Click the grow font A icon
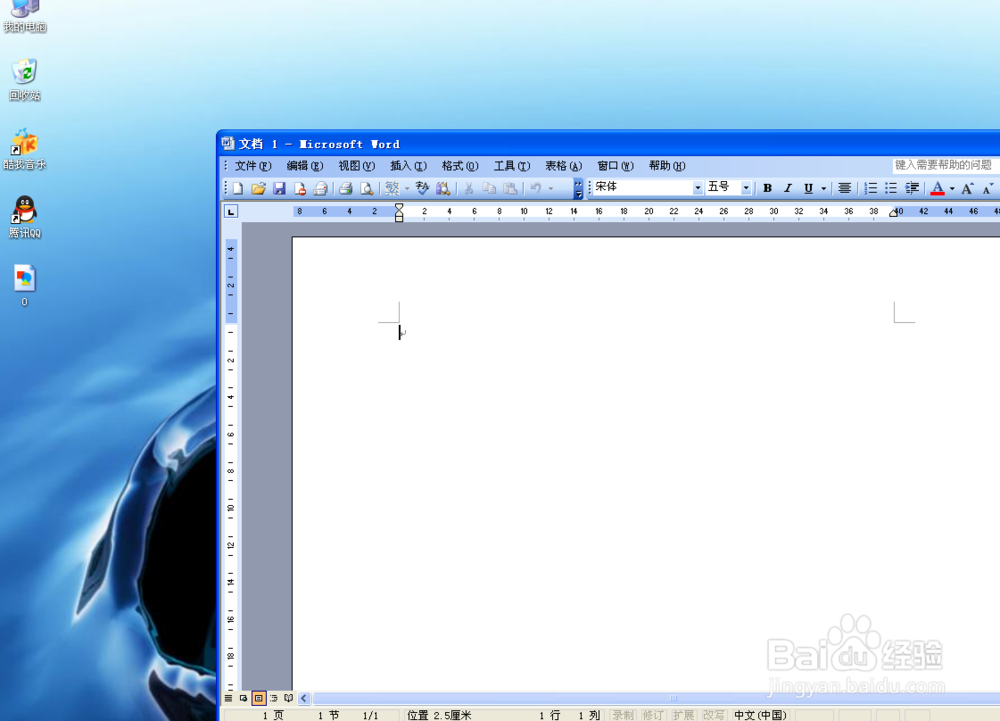Viewport: 1000px width, 721px height. coord(967,188)
